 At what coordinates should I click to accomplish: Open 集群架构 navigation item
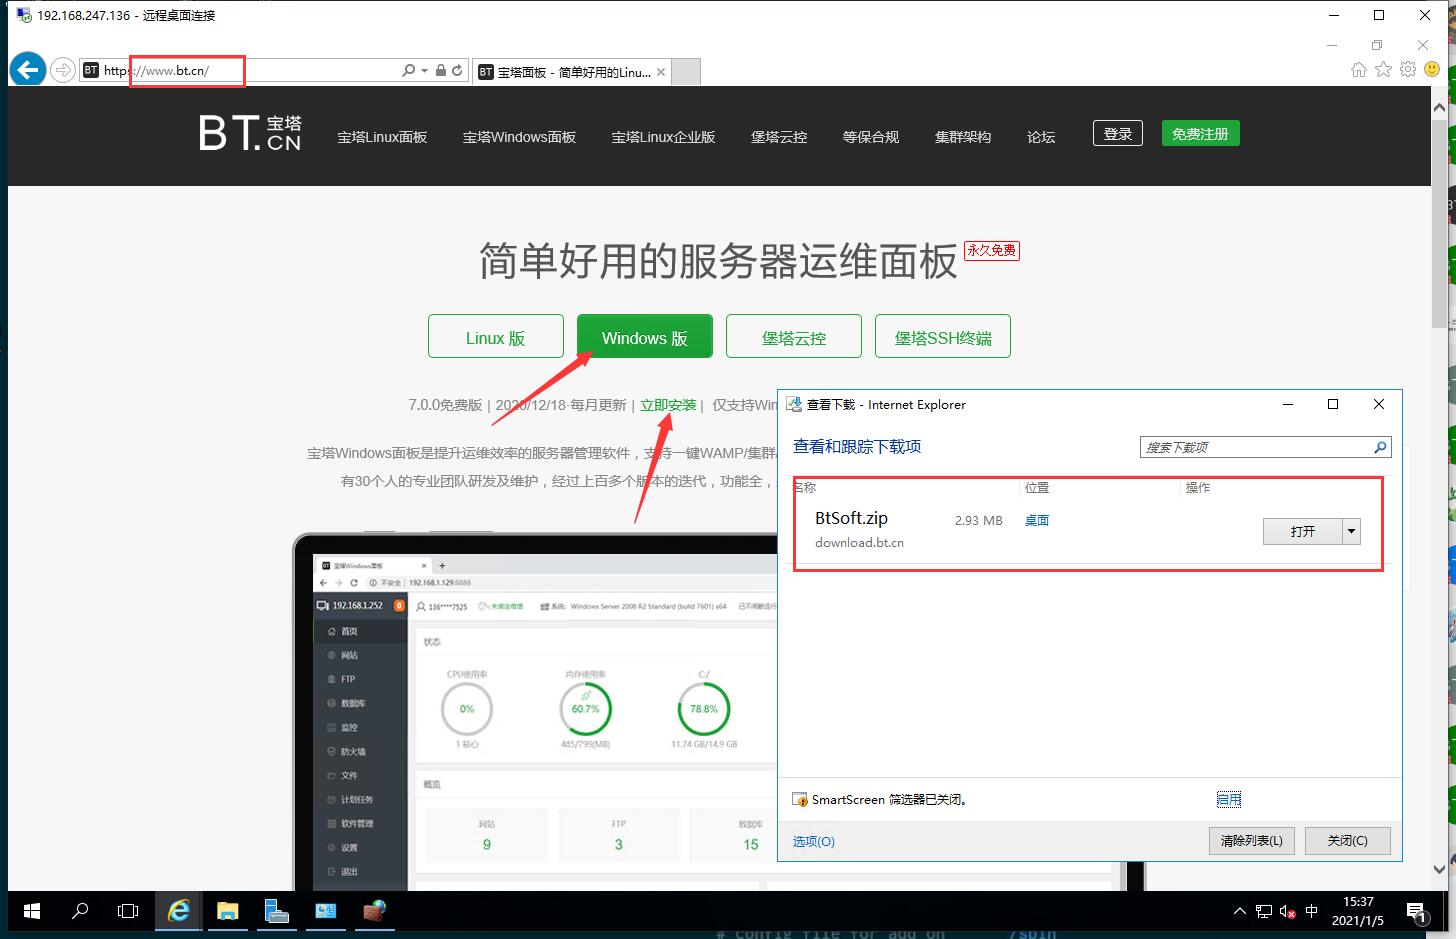[x=963, y=137]
